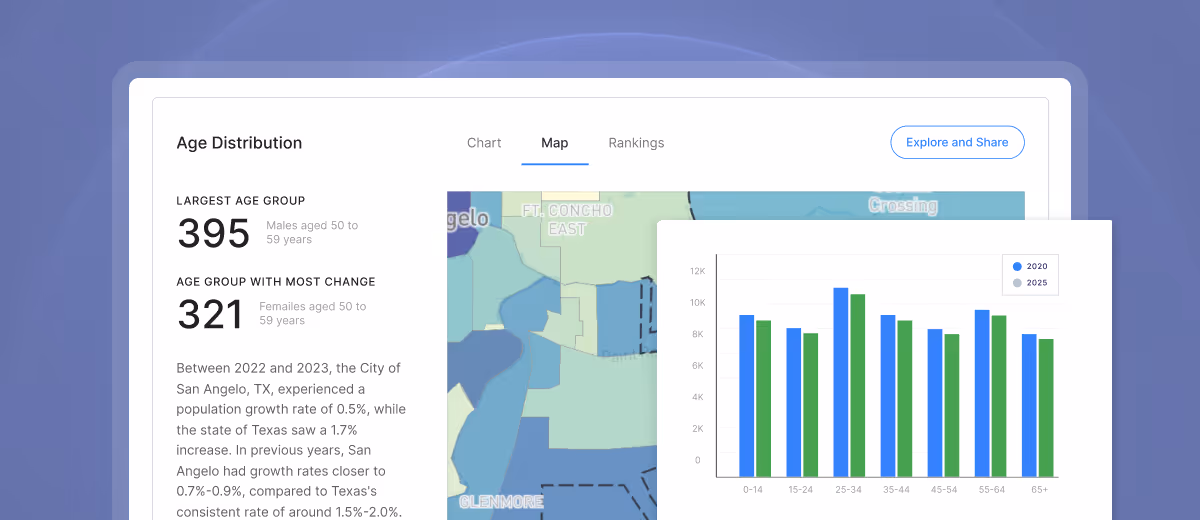Screen dimensions: 1200x520
Task: Click the Explore and Share button
Action: 957,142
